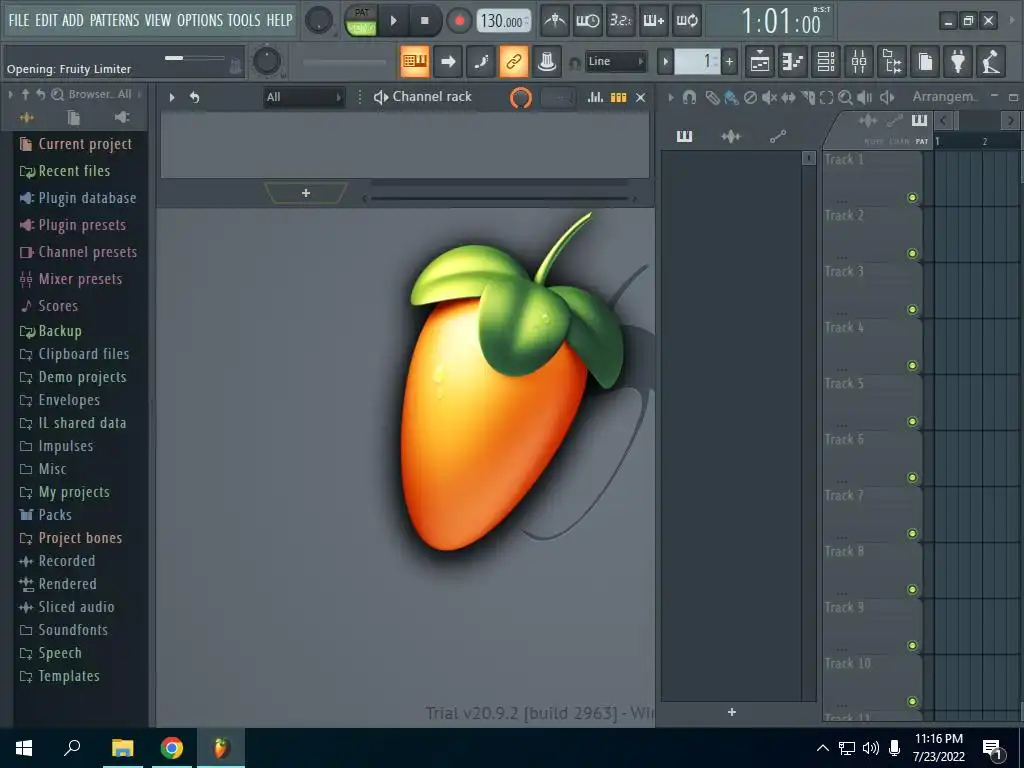The width and height of the screenshot is (1024, 768).
Task: Select the playlist paint brush tool
Action: 731,97
